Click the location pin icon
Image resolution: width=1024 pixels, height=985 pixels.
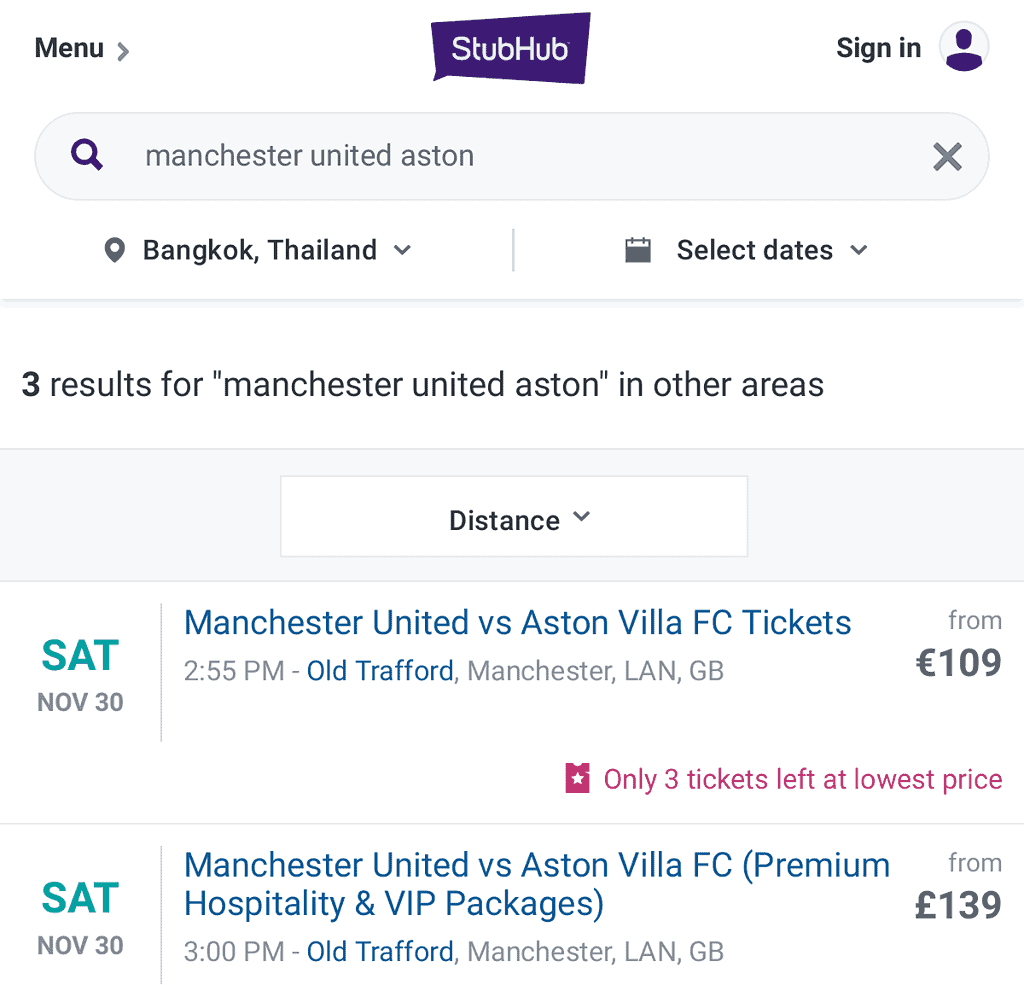114,250
